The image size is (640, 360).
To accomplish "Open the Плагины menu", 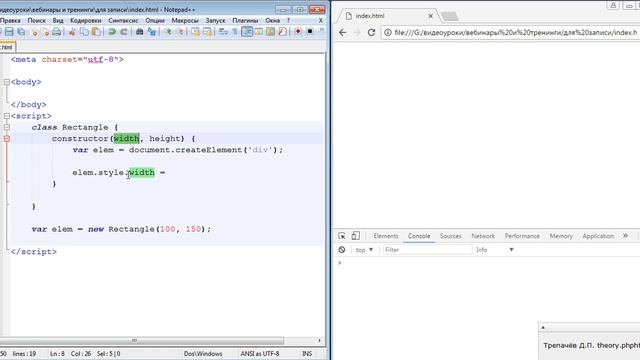I will (x=245, y=20).
